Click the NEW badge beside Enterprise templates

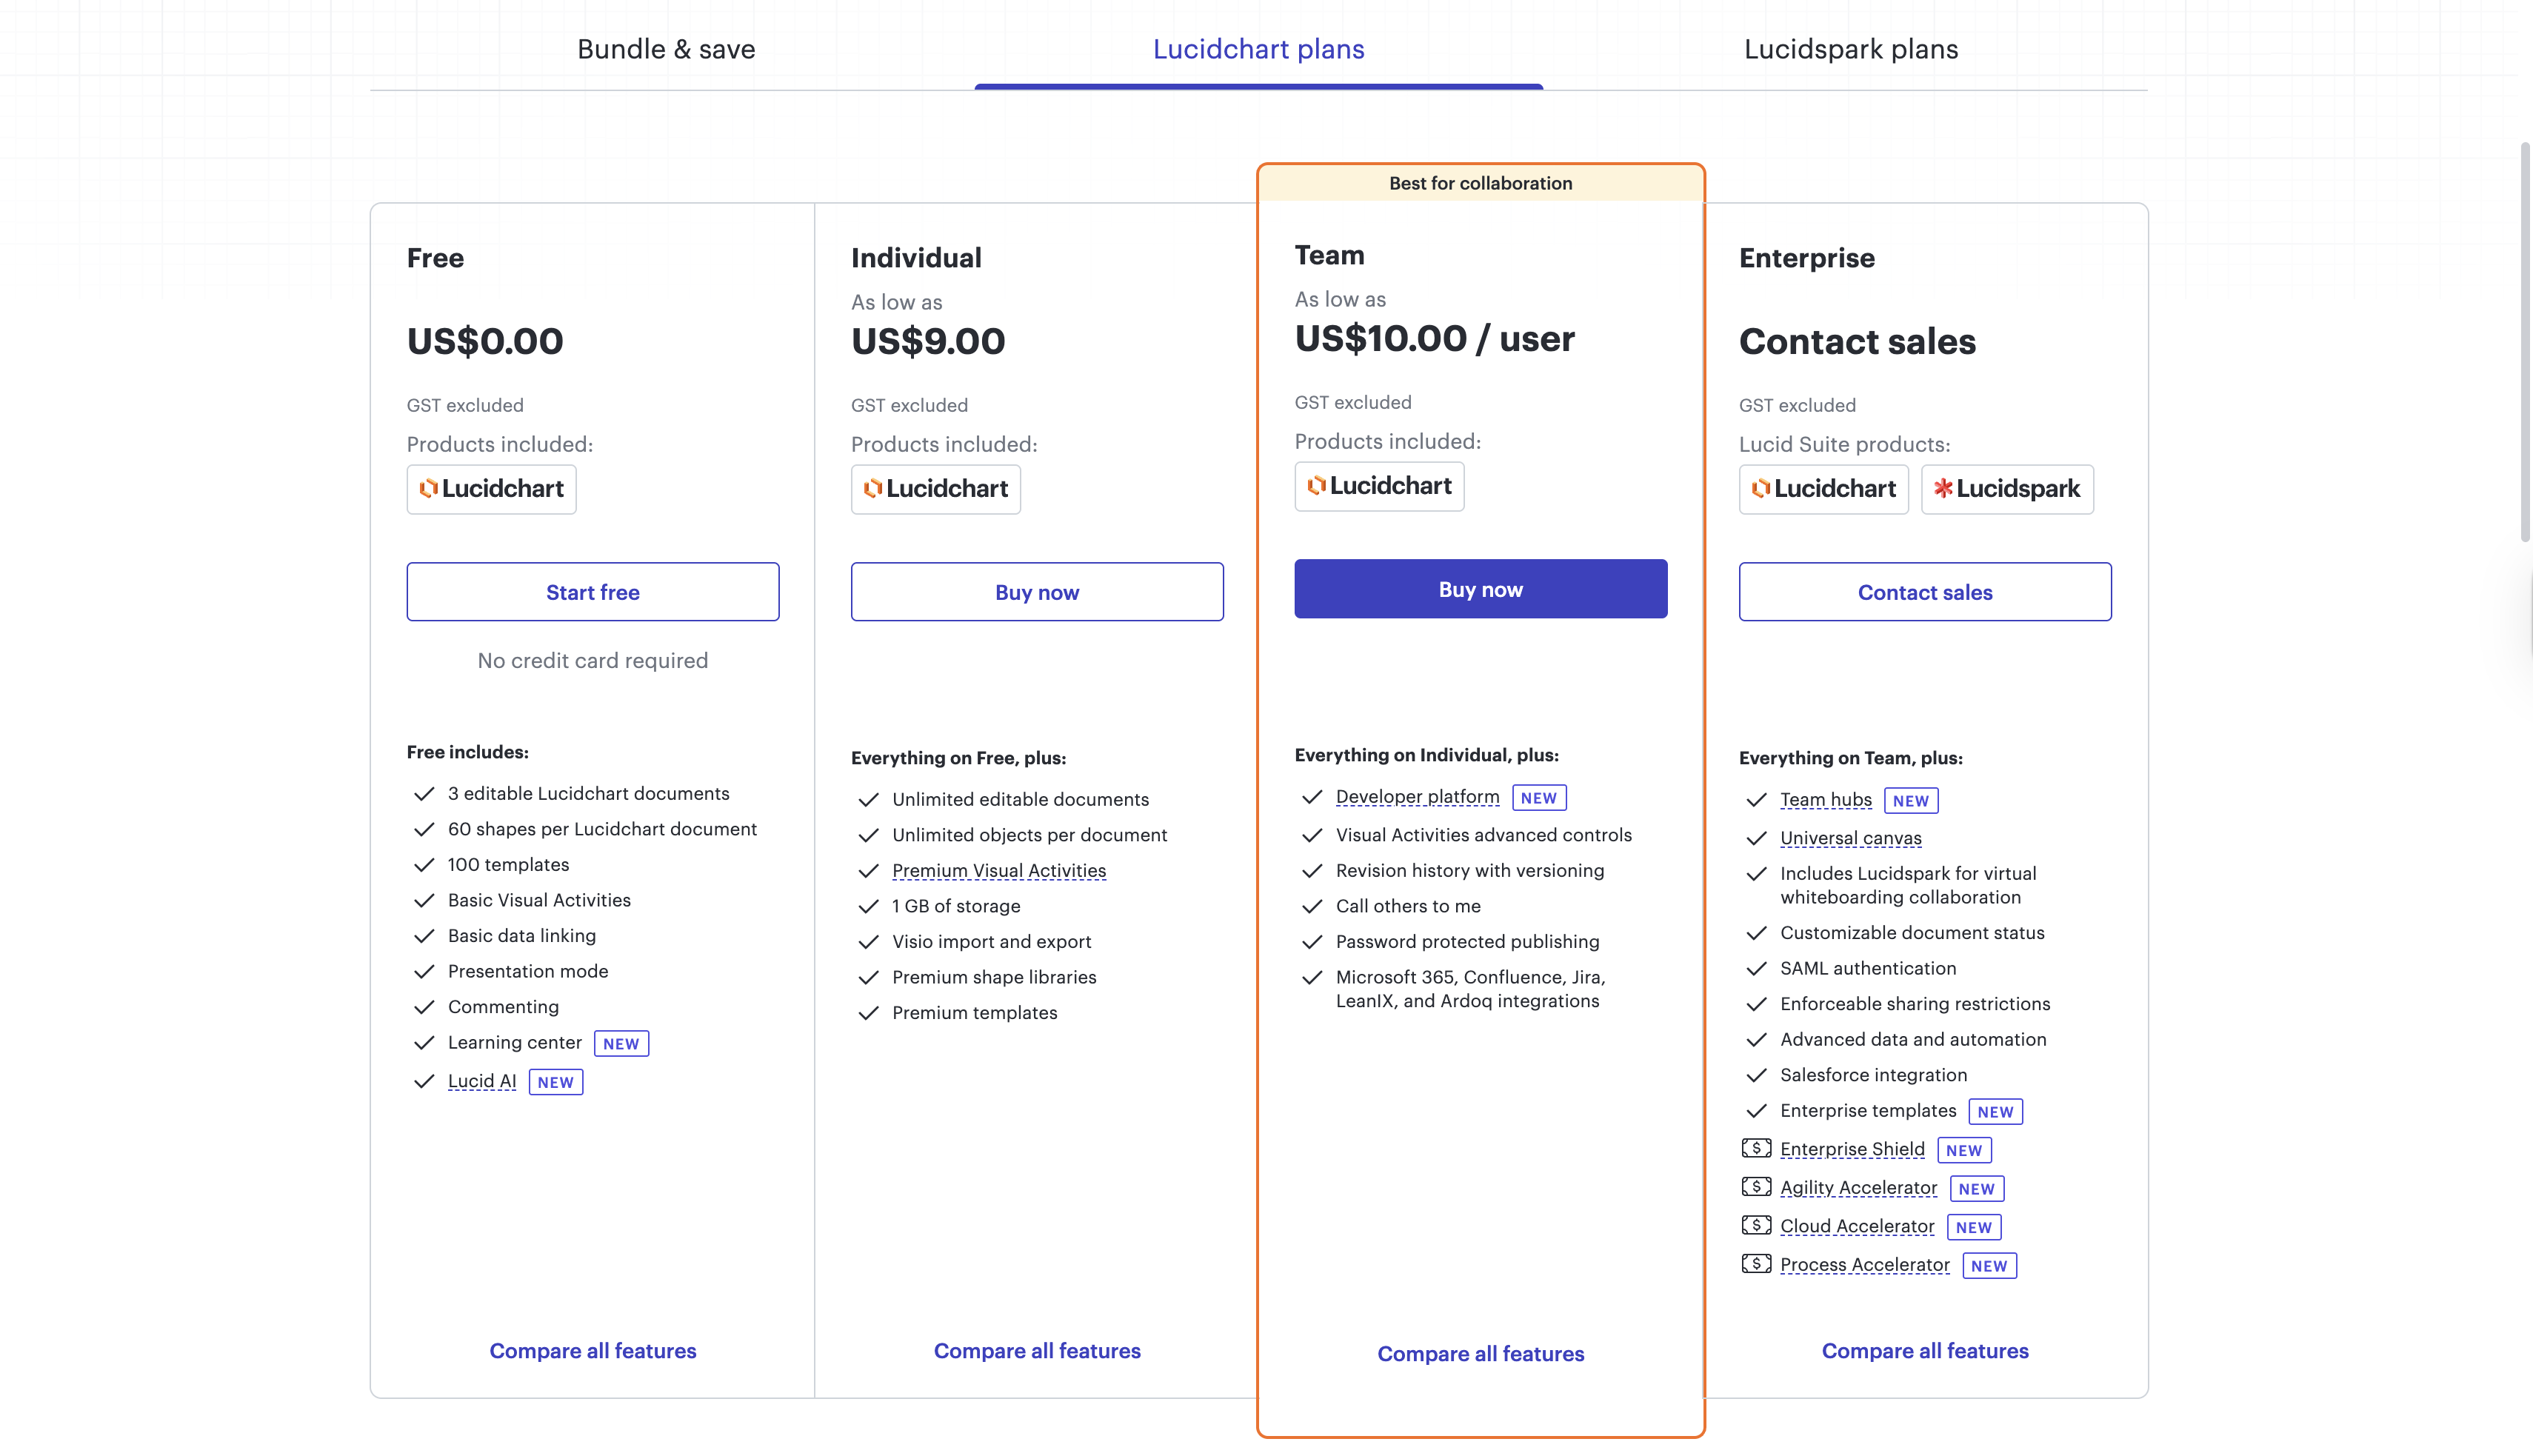point(1995,1112)
